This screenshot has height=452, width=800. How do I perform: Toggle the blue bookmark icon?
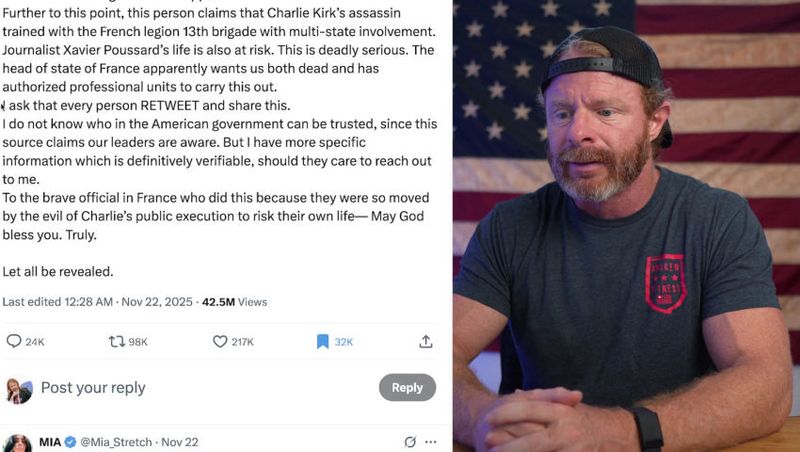pyautogui.click(x=322, y=342)
